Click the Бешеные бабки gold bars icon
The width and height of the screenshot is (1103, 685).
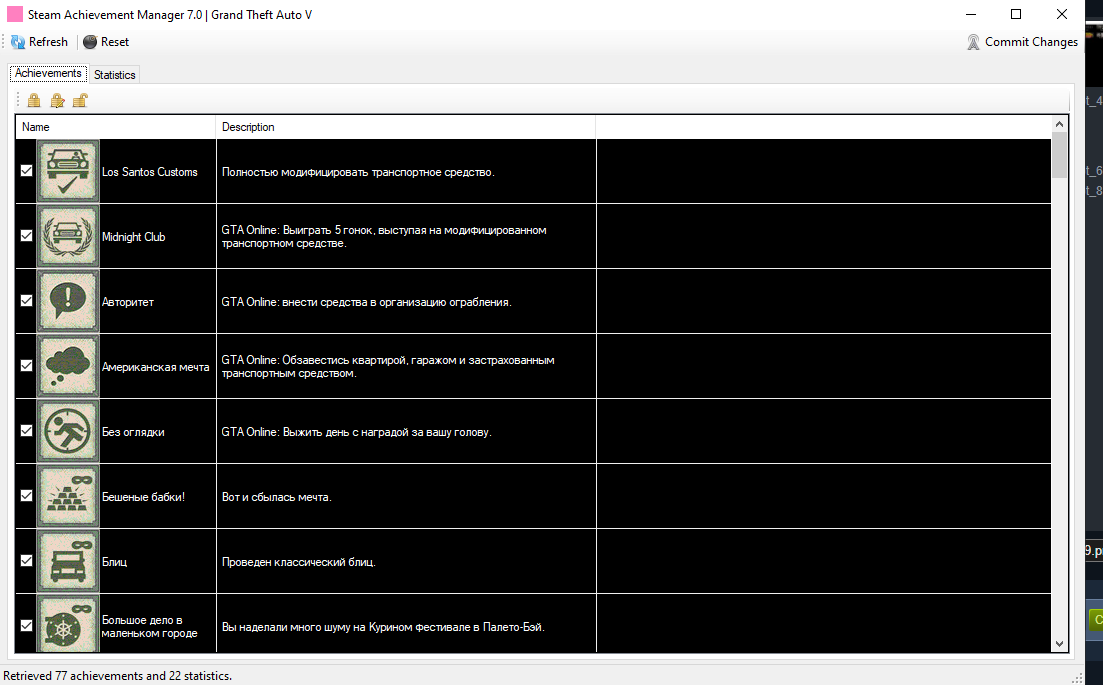[x=68, y=496]
